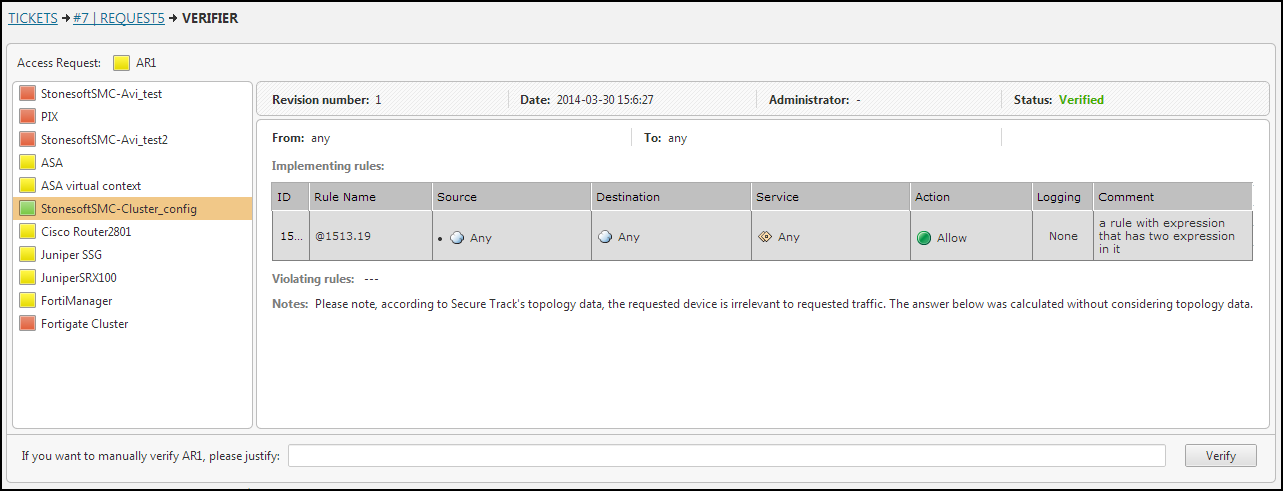Select Cisco Router2801 in the device list
Screen dimensions: 1283x491
pos(86,232)
